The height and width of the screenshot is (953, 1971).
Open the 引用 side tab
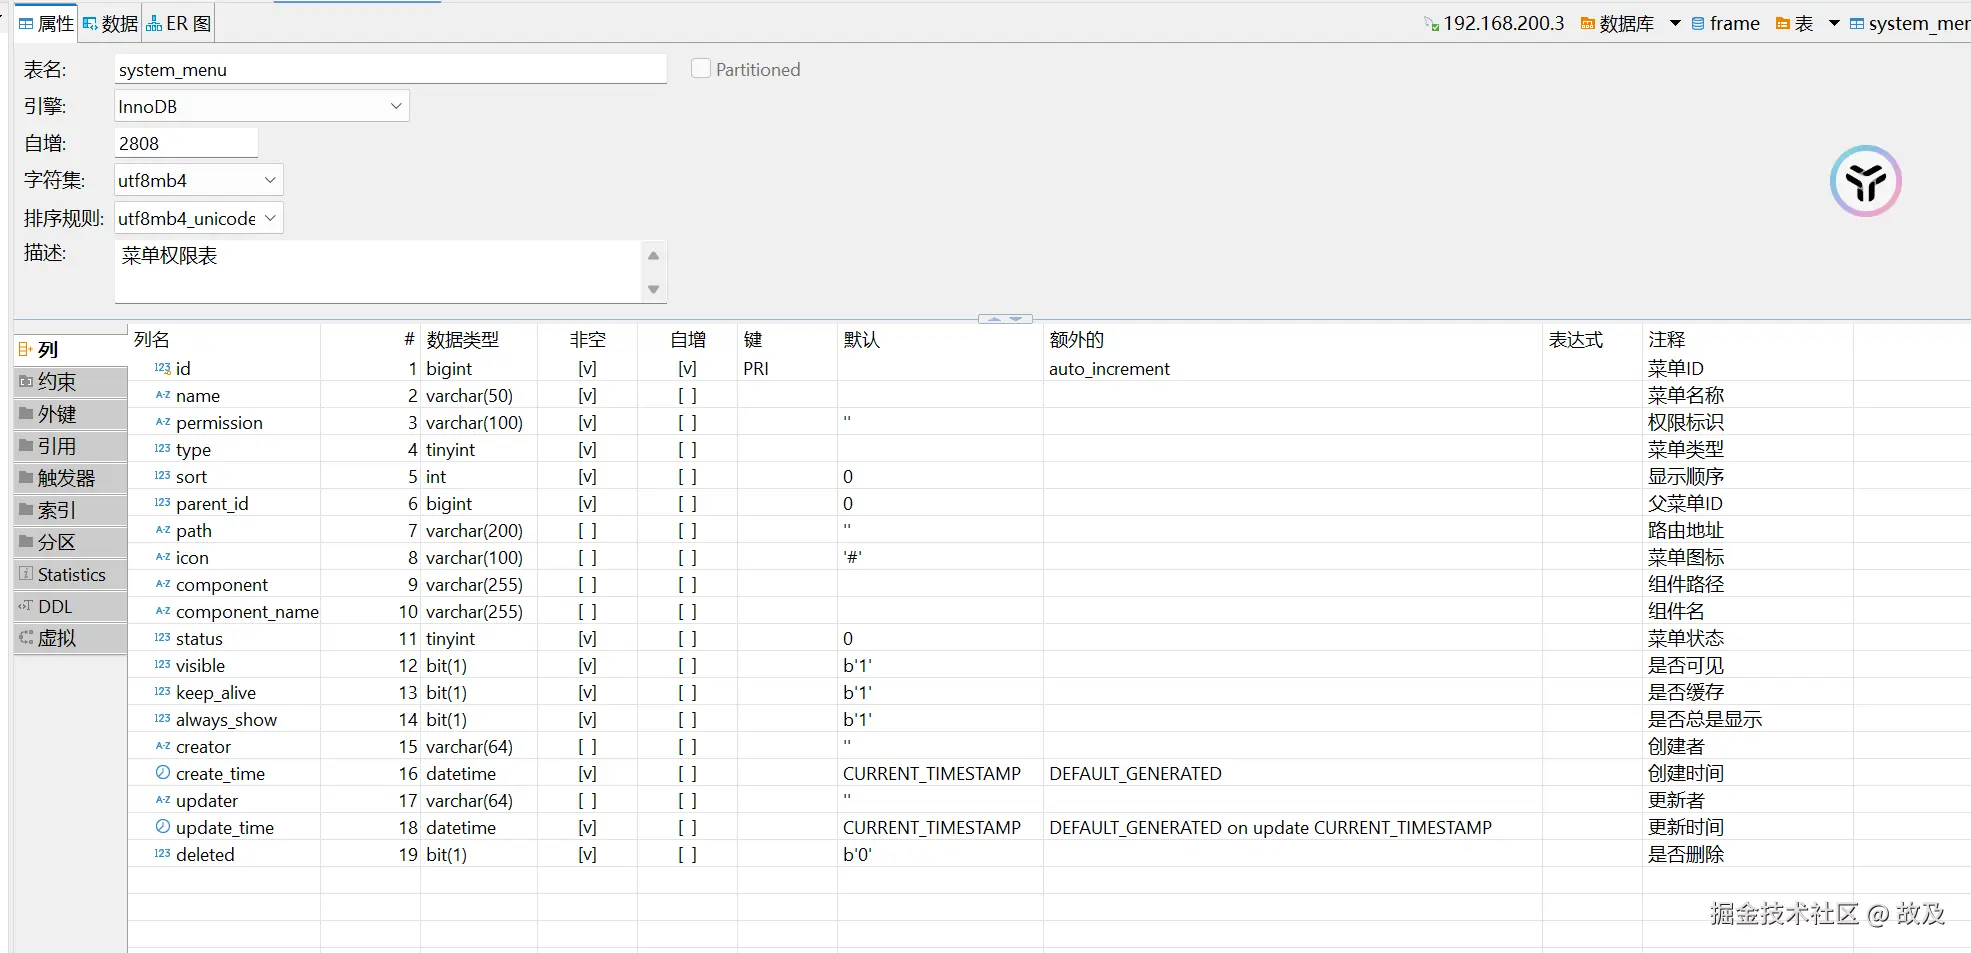click(x=70, y=446)
